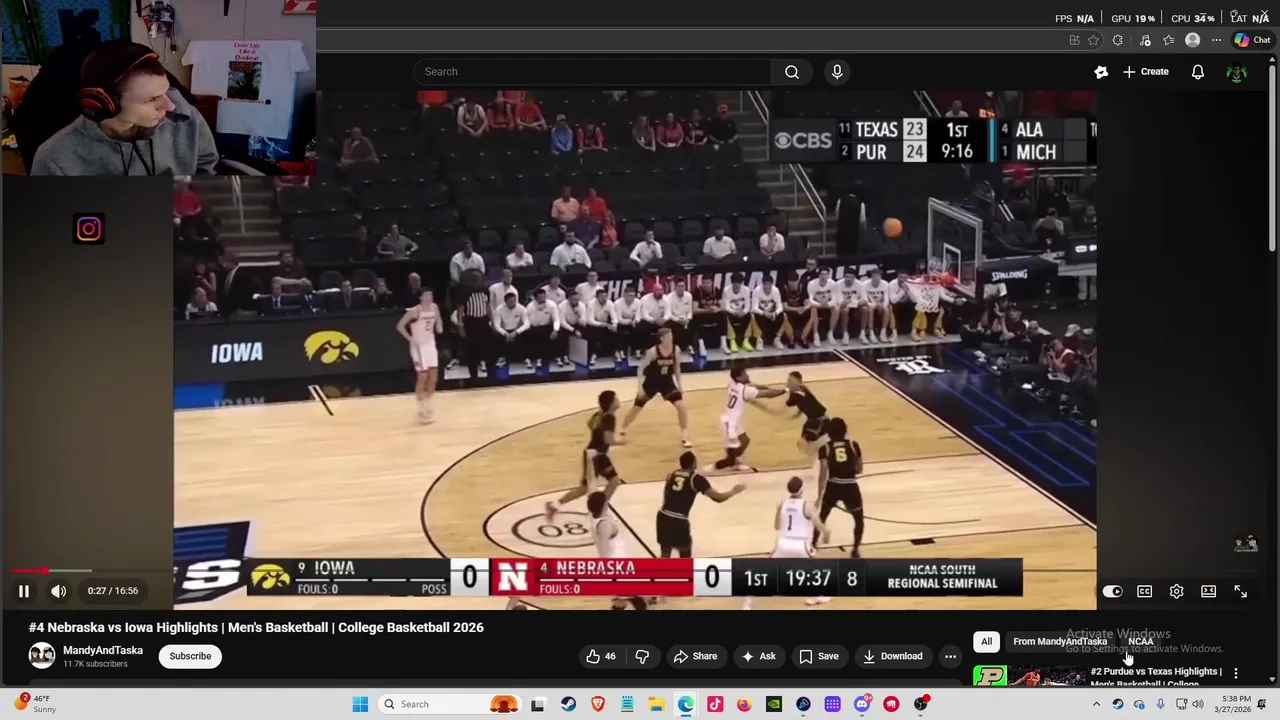Click the Ask button
Screen dimensions: 1280x720
point(758,656)
